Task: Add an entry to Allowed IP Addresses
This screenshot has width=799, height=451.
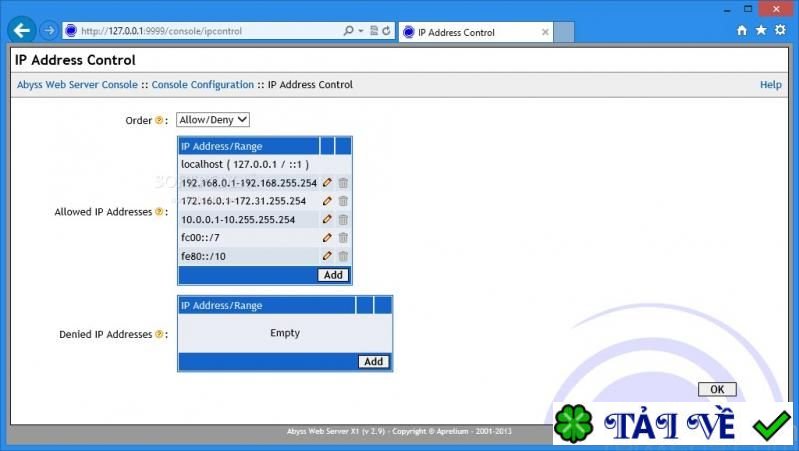Action: [x=333, y=275]
